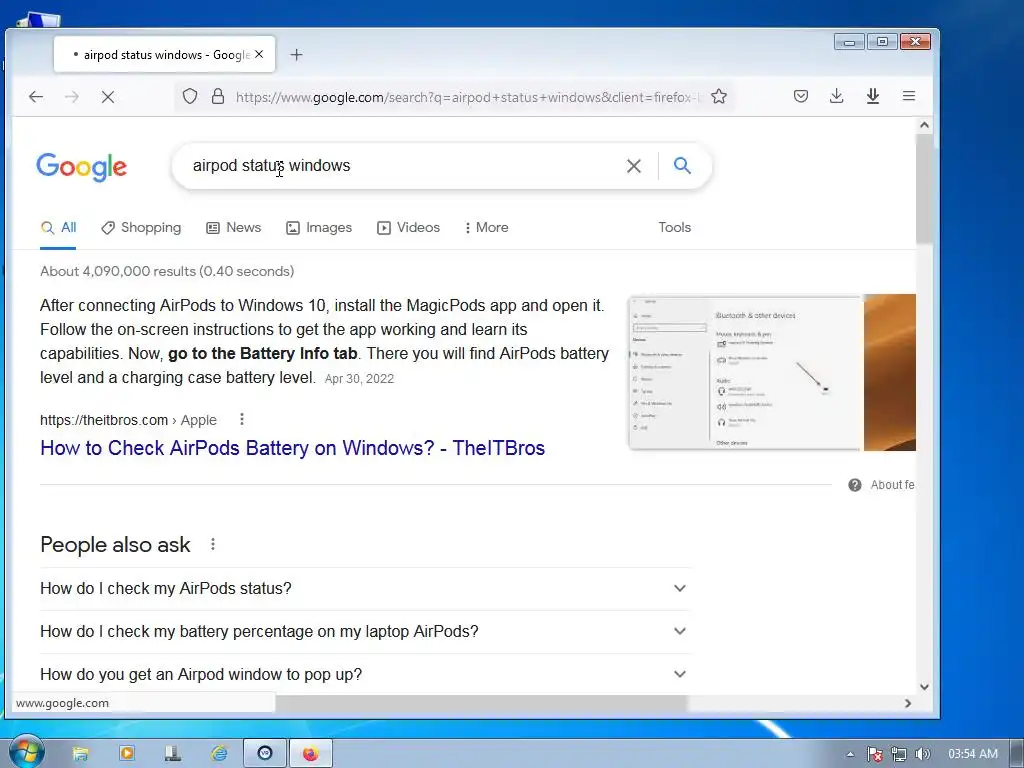This screenshot has height=768, width=1024.
Task: Click the About featured snippets text
Action: click(x=892, y=485)
